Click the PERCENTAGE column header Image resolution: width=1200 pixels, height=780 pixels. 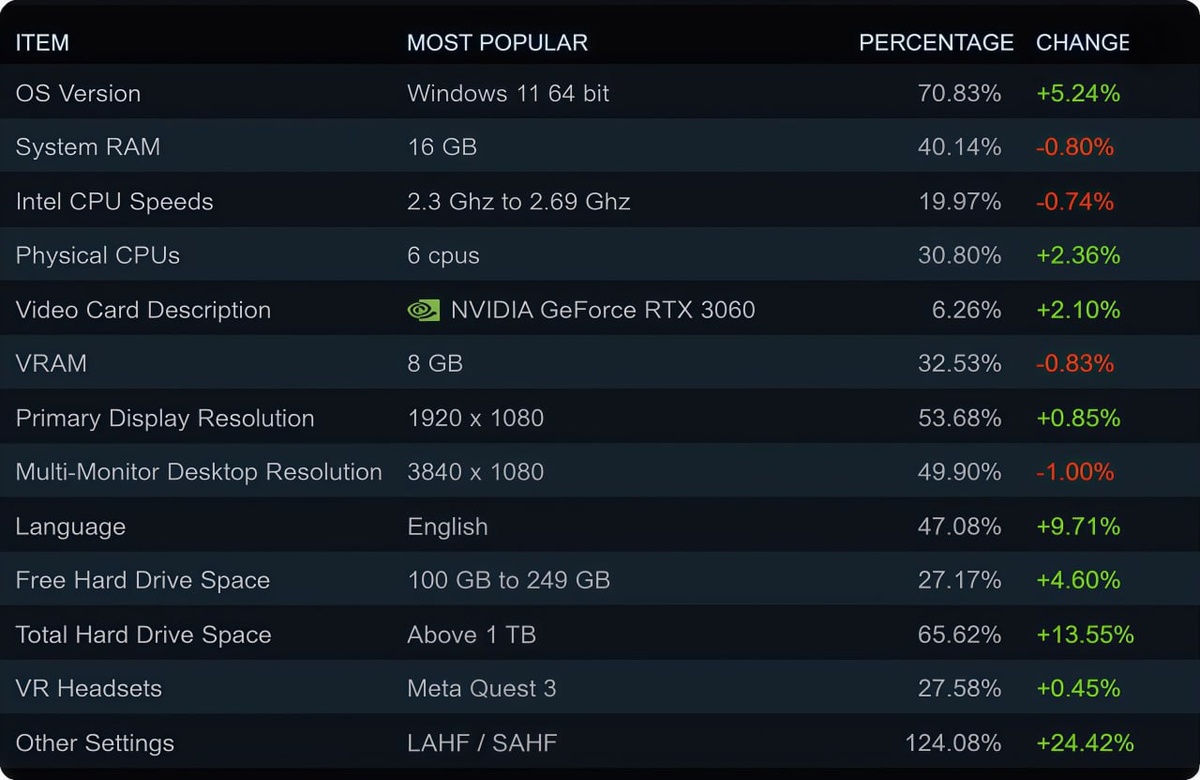point(936,43)
